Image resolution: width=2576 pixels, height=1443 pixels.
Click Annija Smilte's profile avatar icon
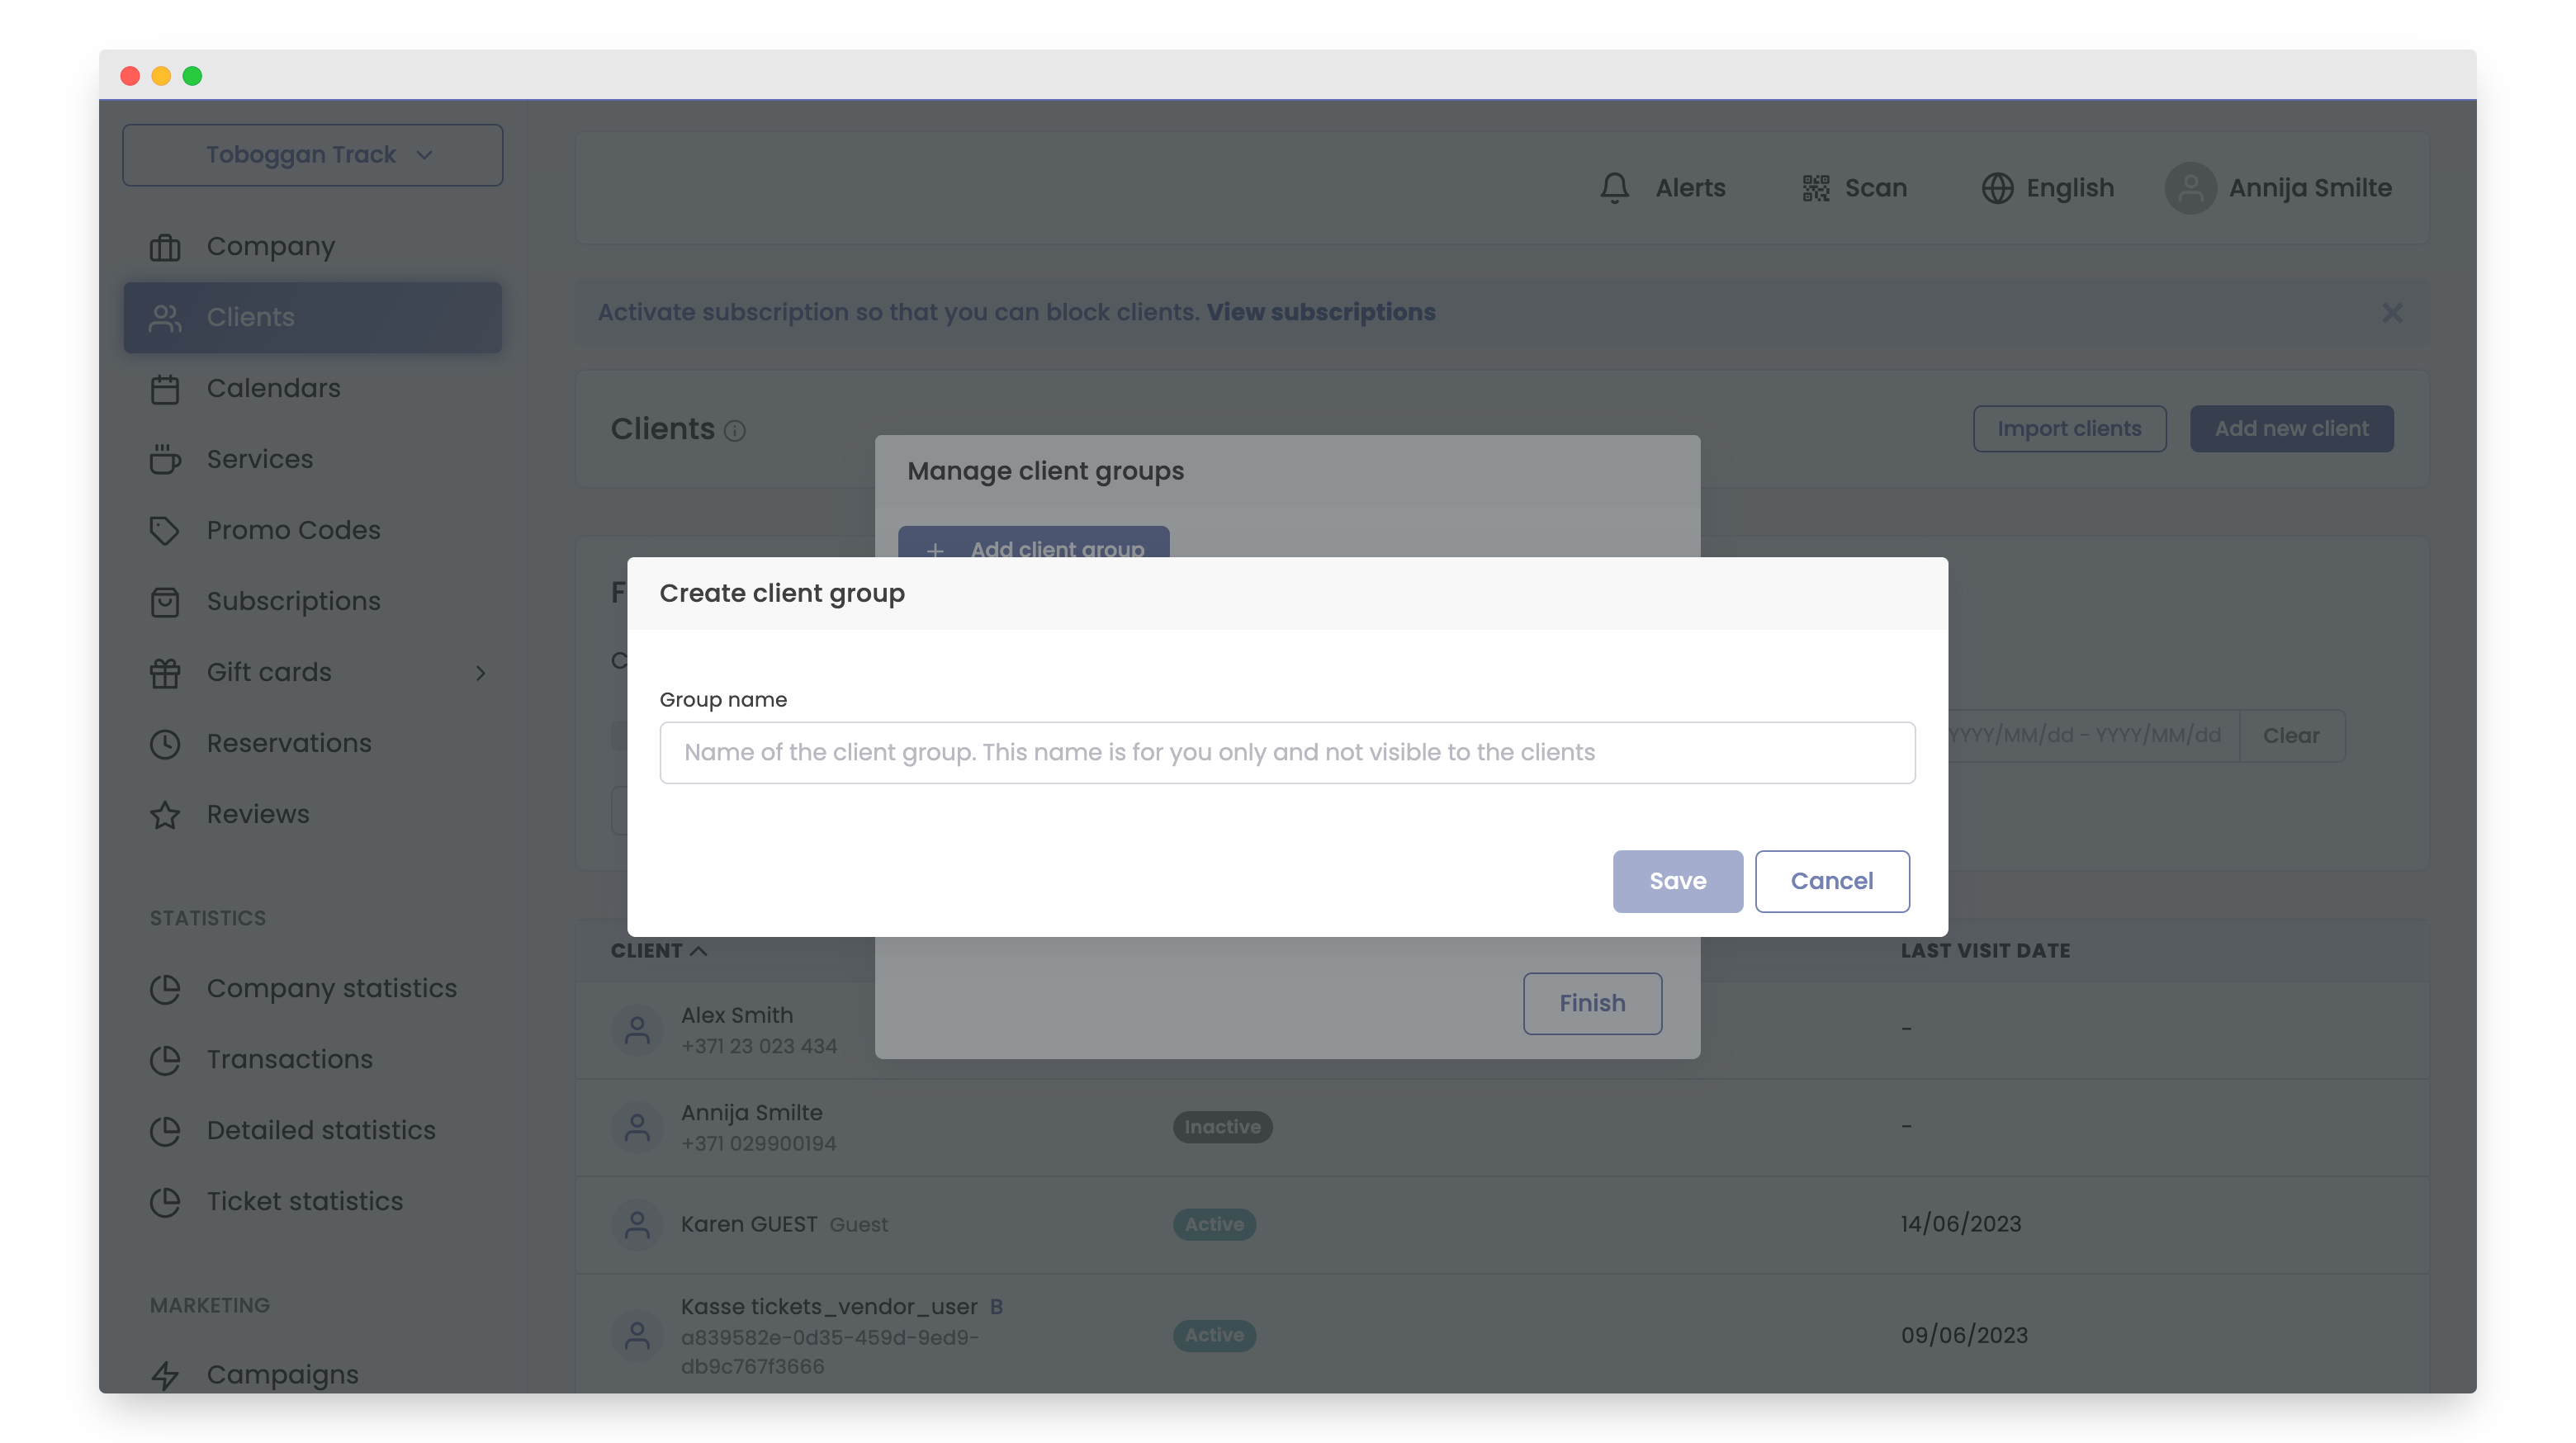coord(2190,188)
